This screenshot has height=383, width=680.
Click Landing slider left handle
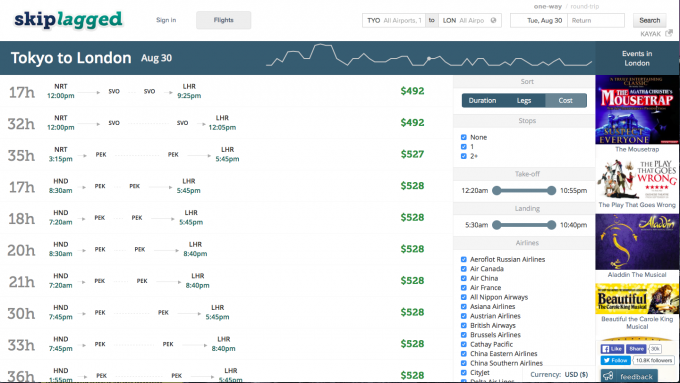point(497,225)
